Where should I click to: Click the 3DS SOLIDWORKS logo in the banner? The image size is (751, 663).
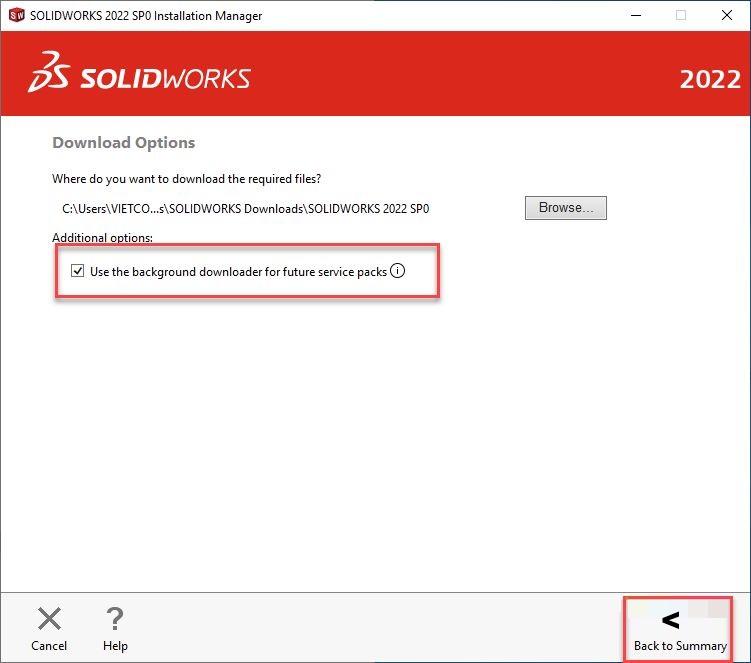(139, 72)
